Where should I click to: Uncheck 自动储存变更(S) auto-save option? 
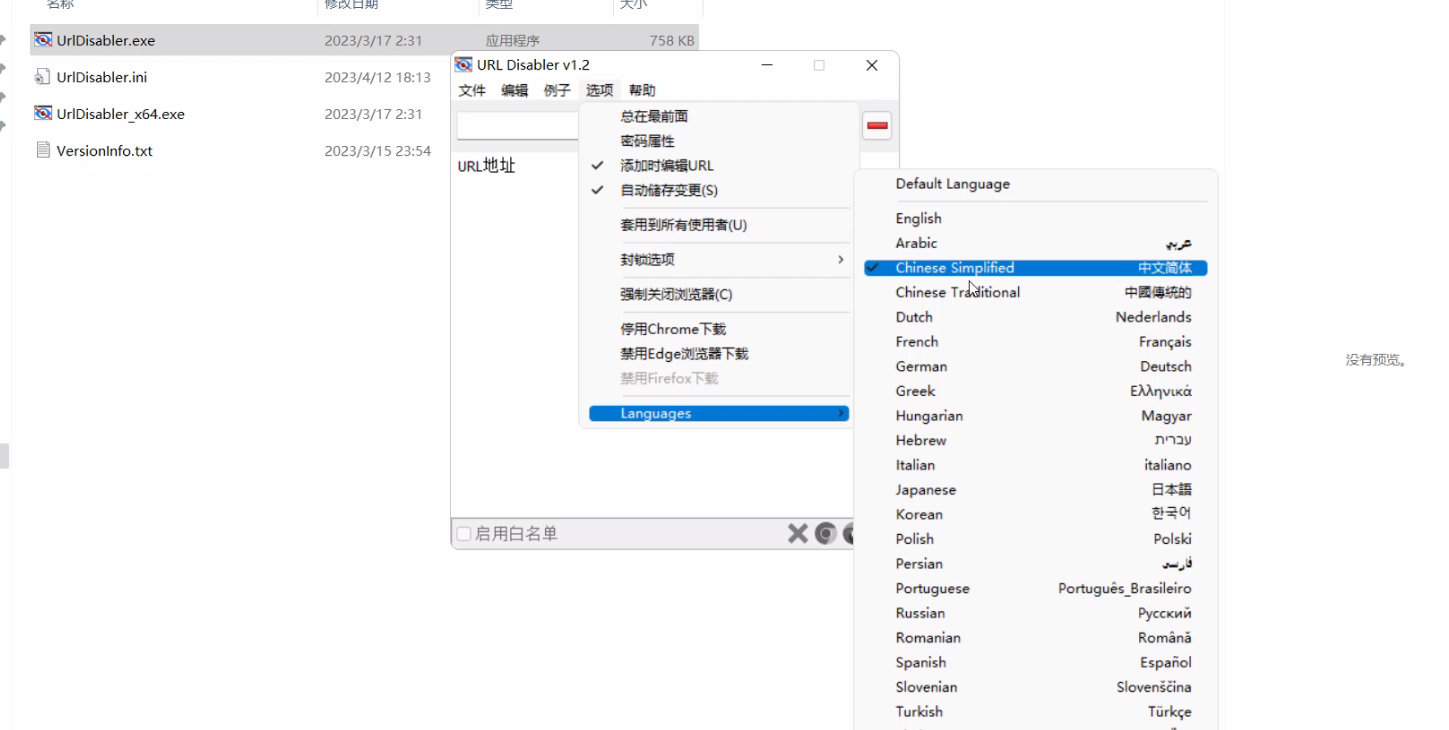coord(668,190)
